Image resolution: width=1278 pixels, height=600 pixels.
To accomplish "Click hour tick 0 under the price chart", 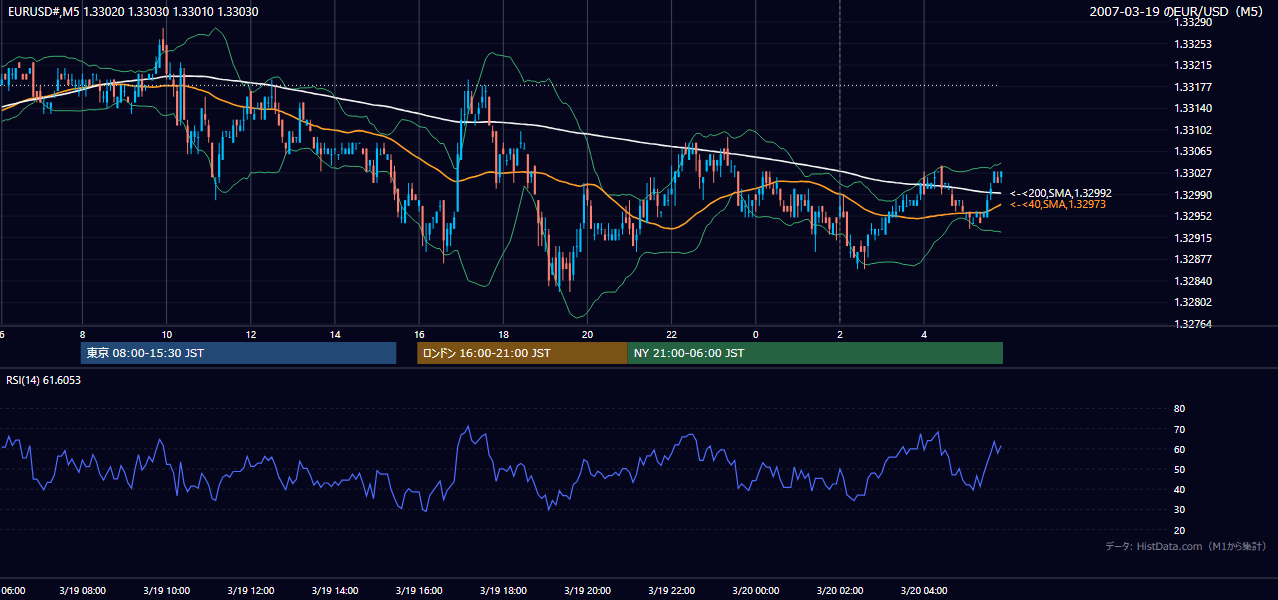I will click(x=756, y=335).
